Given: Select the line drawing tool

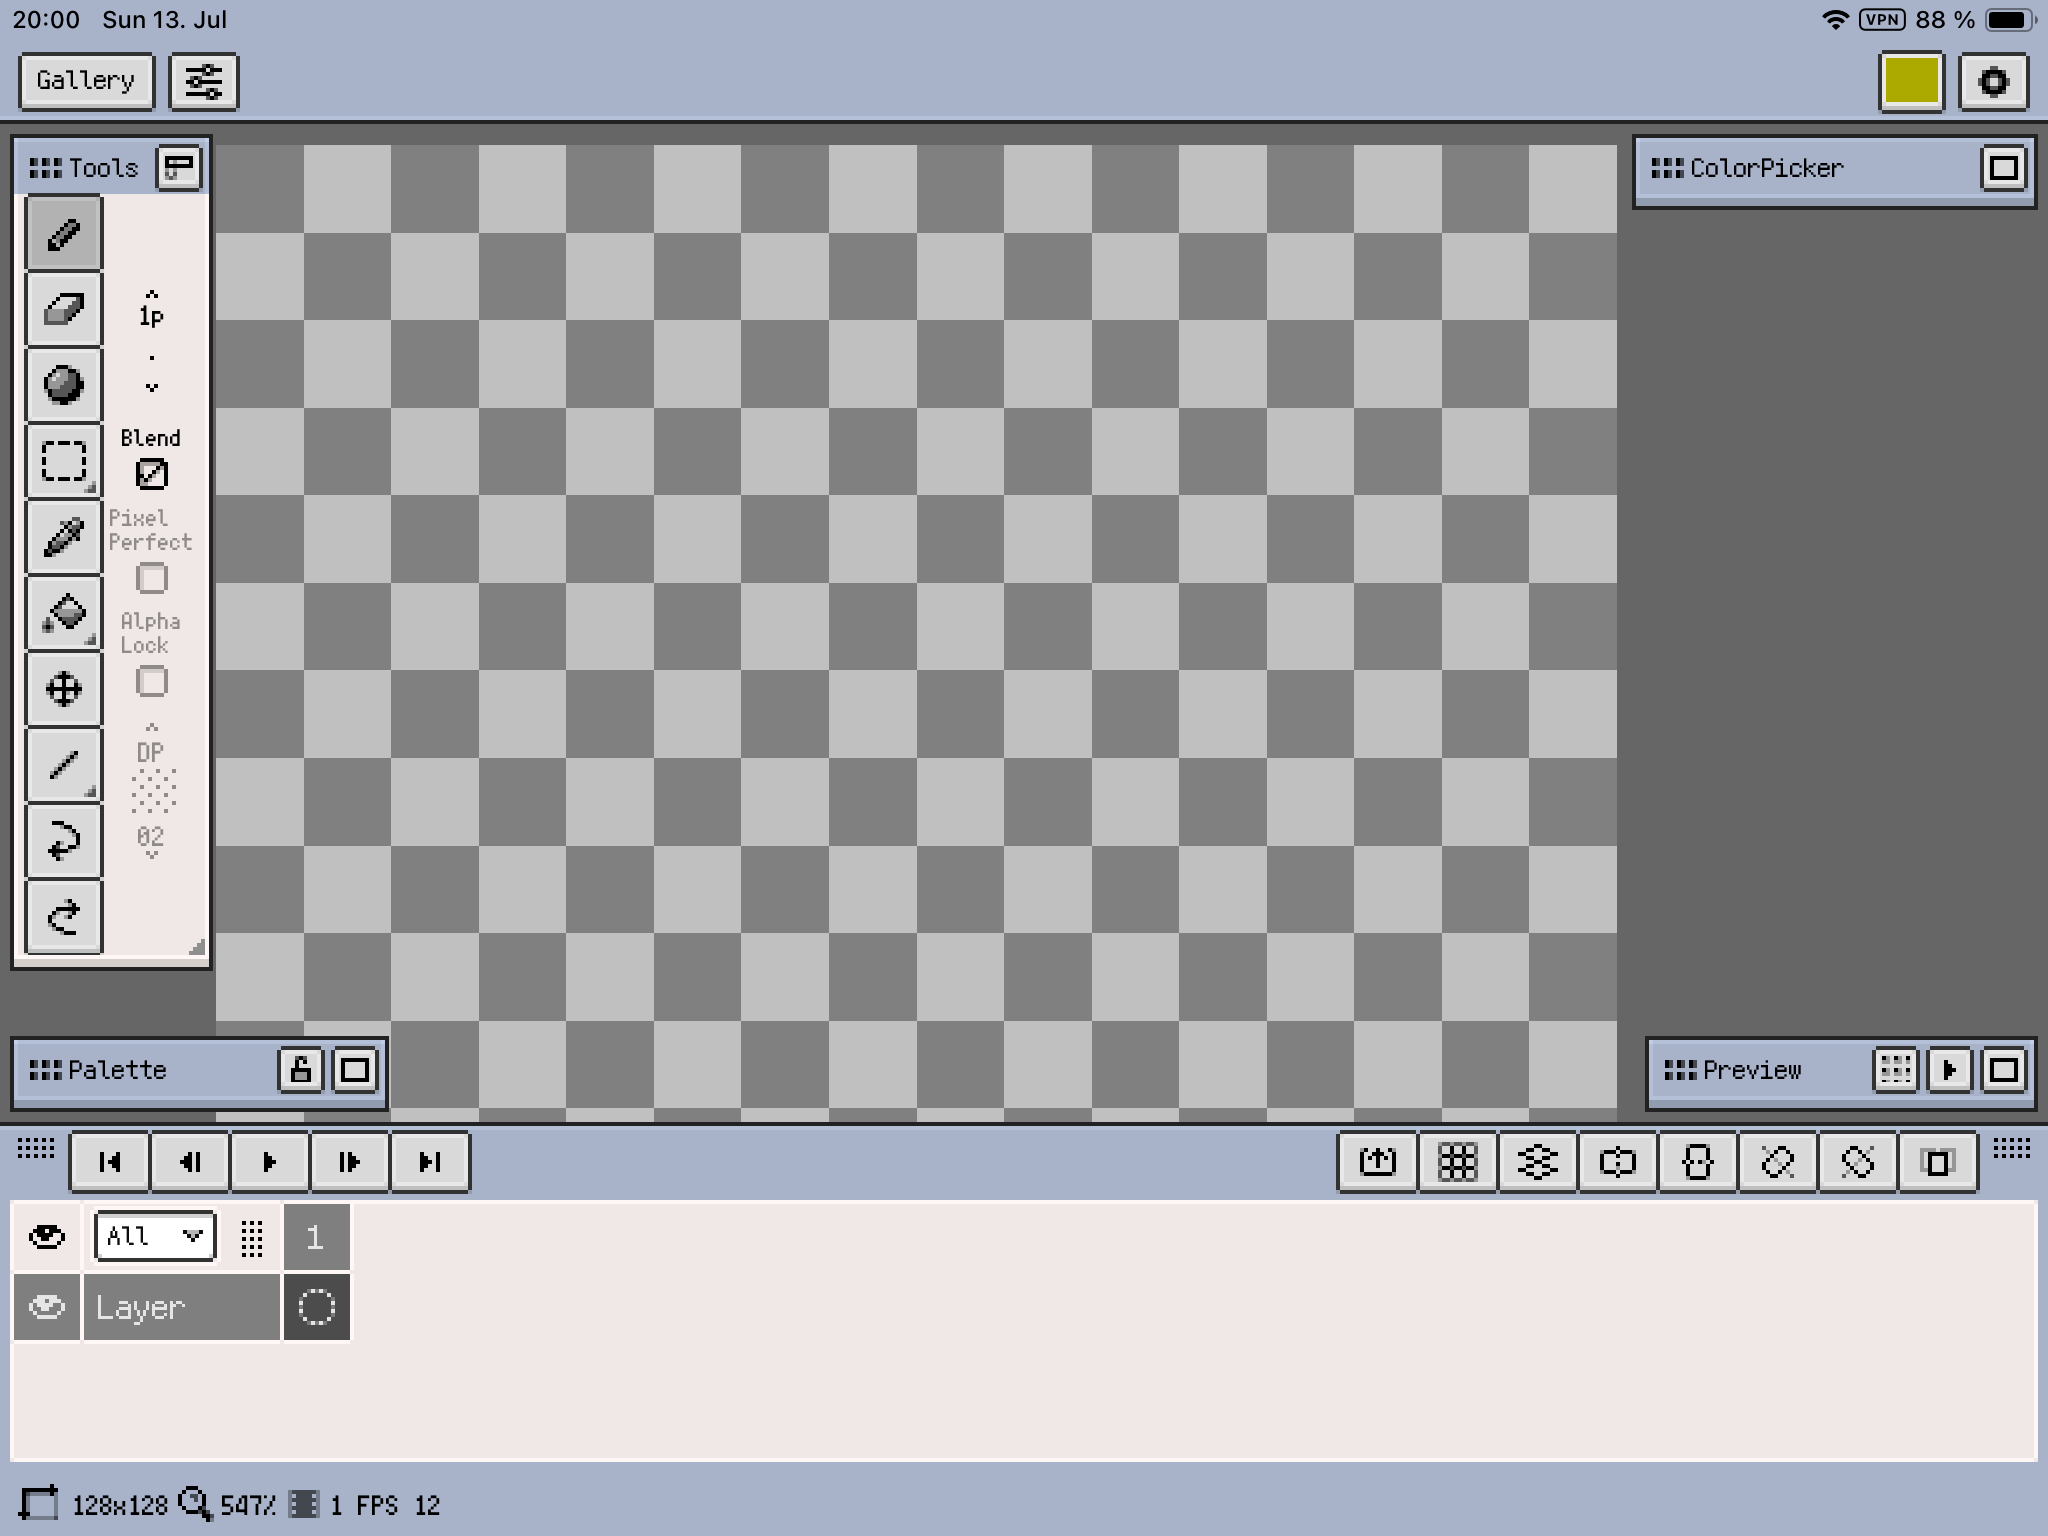Looking at the screenshot, I should tap(63, 765).
